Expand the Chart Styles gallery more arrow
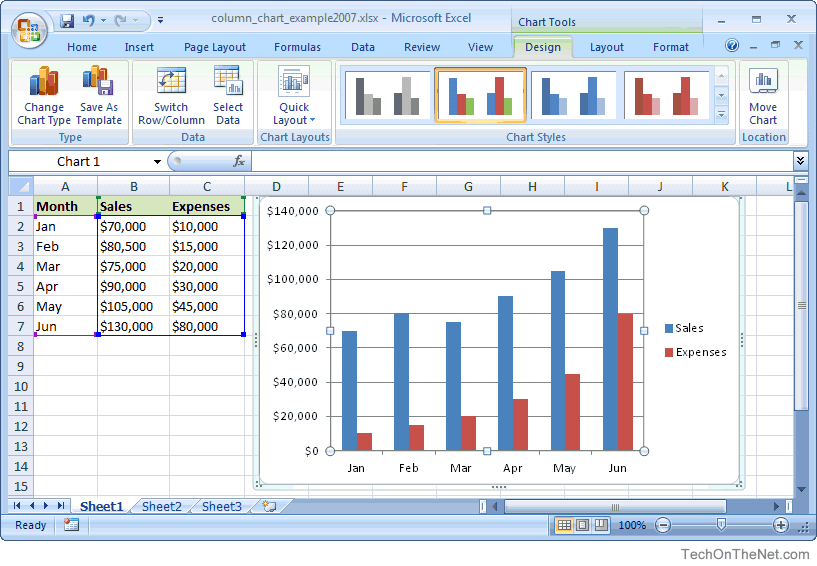The height and width of the screenshot is (566, 817). tap(722, 115)
